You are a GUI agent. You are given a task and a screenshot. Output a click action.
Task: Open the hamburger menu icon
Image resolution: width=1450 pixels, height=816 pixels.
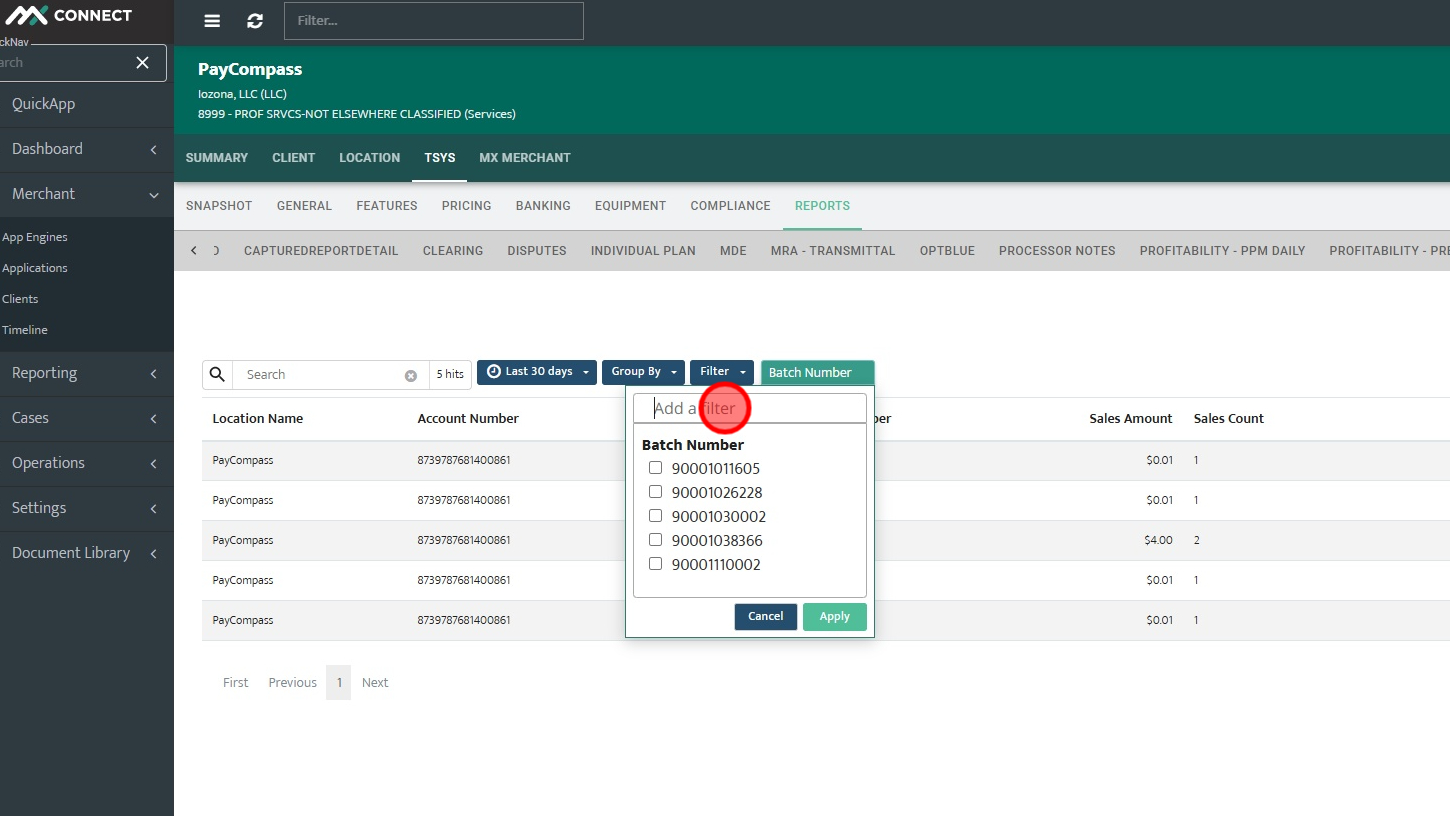pyautogui.click(x=212, y=21)
